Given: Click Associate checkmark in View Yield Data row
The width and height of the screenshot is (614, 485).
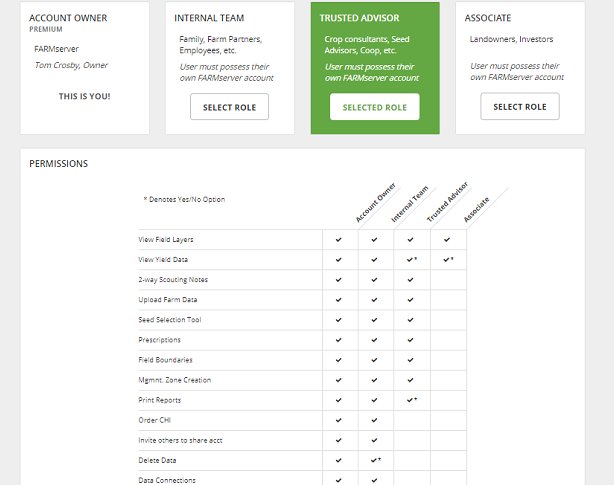Looking at the screenshot, I should tap(448, 260).
